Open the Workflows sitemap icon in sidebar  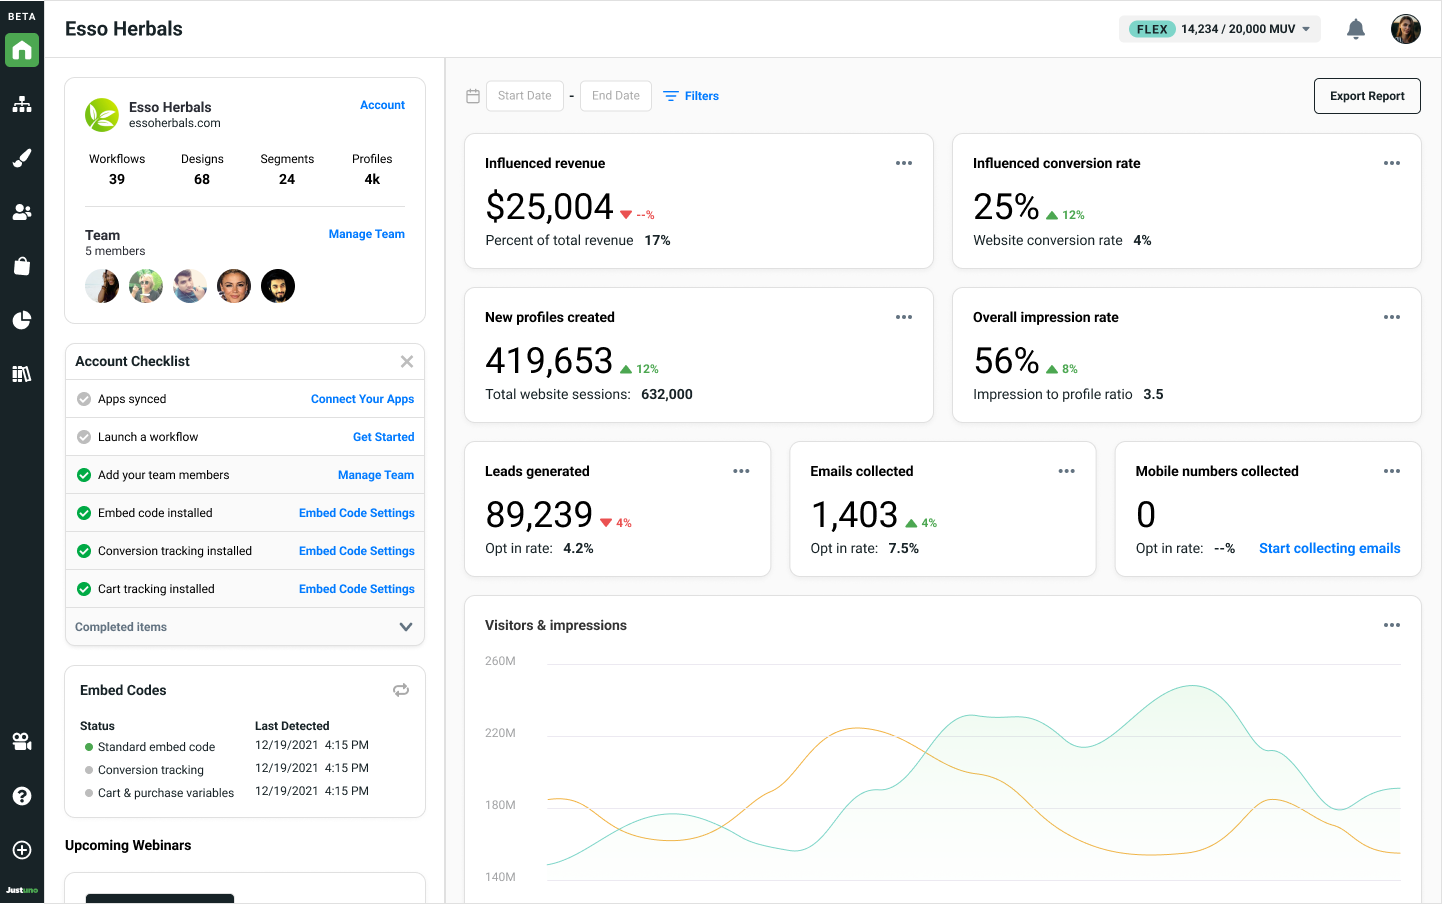[22, 103]
